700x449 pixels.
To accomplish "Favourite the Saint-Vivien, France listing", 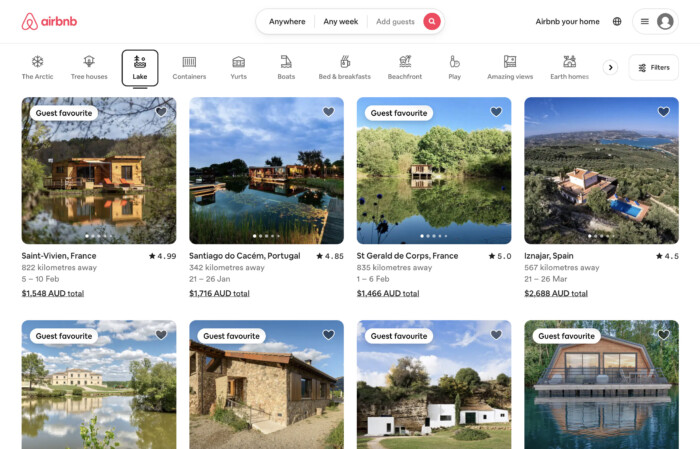I will (x=161, y=112).
